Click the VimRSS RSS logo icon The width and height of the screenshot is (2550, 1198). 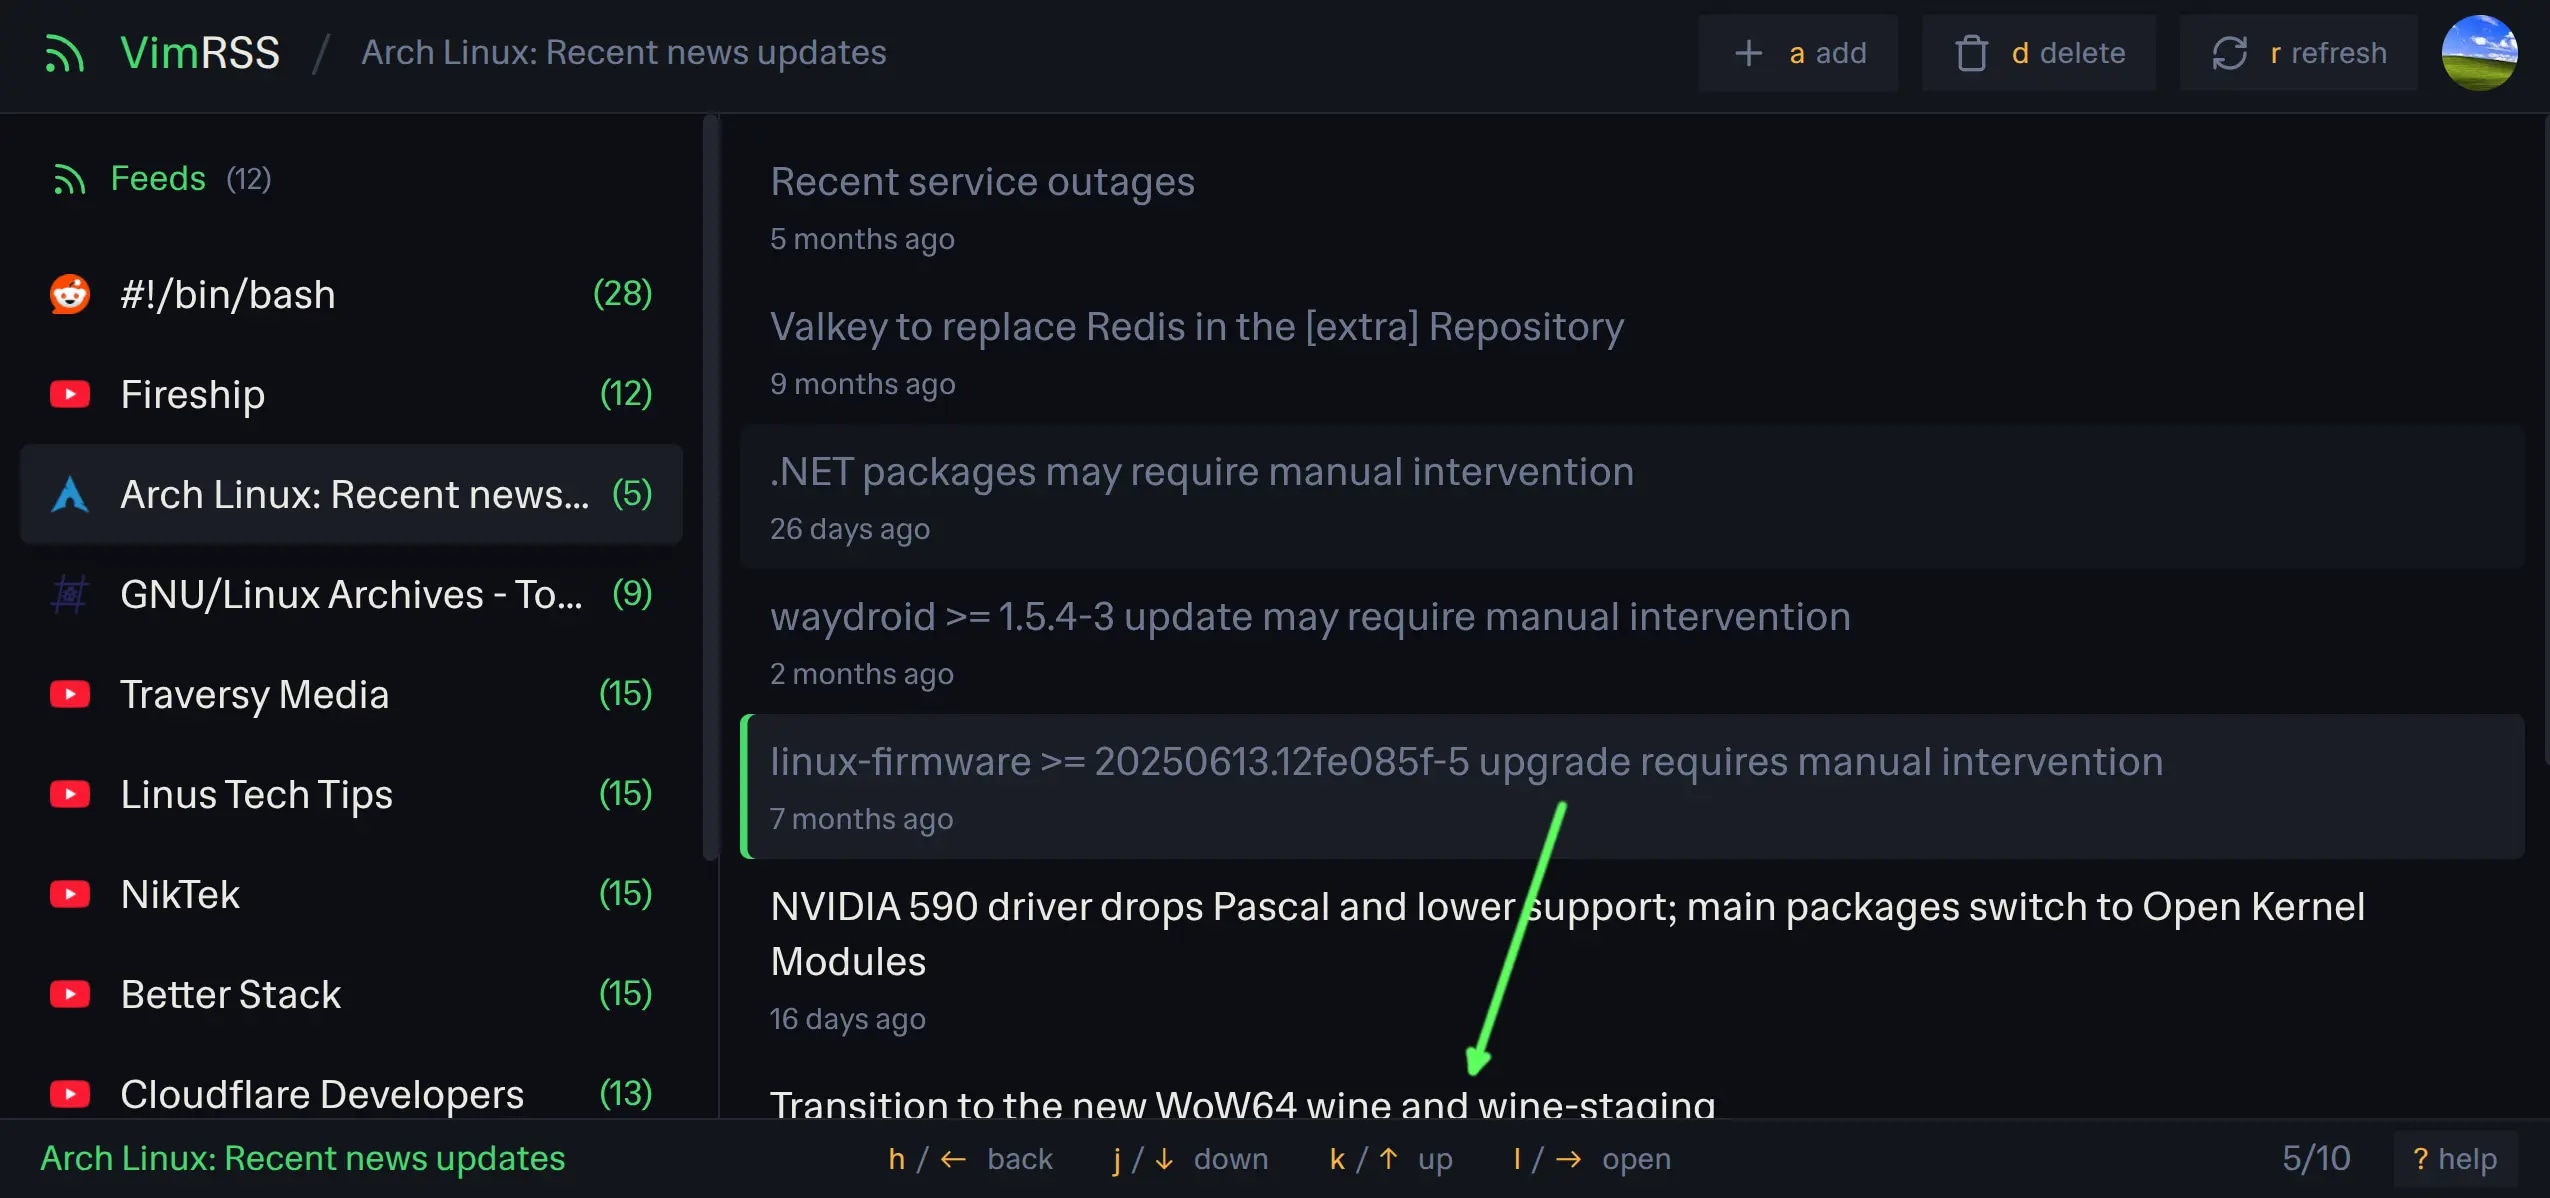click(64, 52)
